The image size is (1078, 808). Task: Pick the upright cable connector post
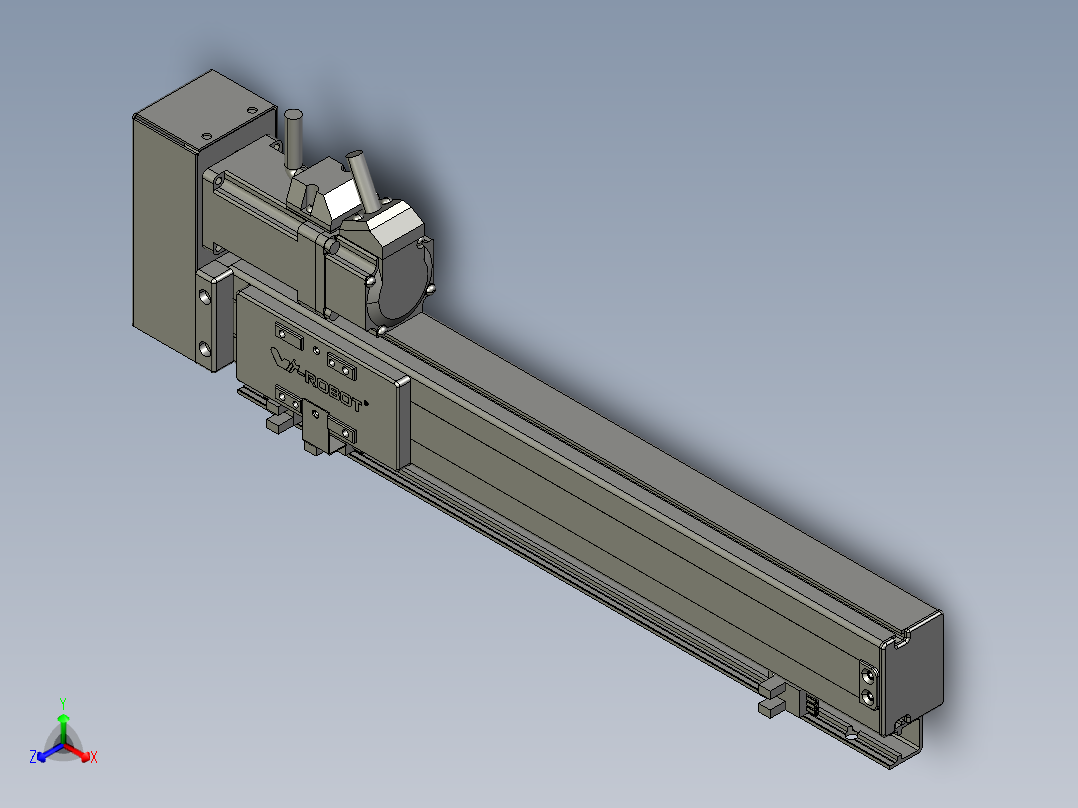[x=294, y=139]
